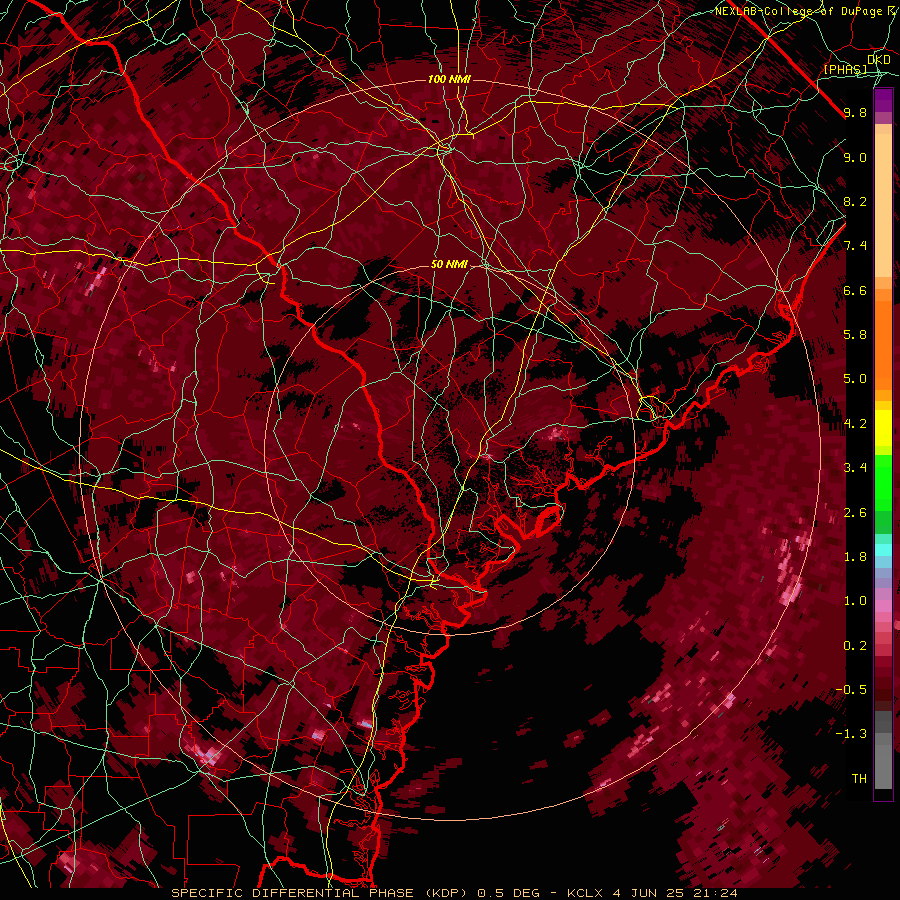Viewport: 900px width, 900px height.
Task: Click the 6.6 legend value
Action: click(x=855, y=290)
